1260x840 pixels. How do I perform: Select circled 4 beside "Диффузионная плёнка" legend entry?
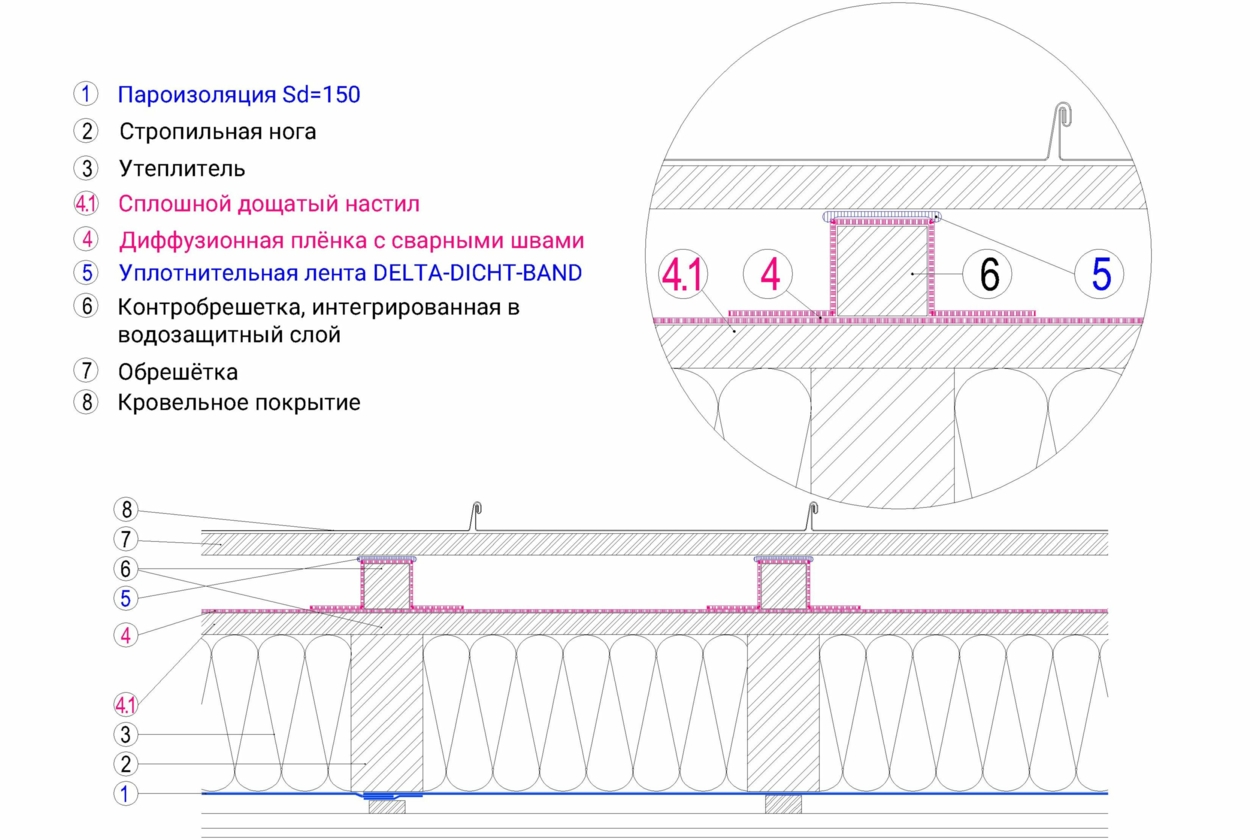(87, 240)
